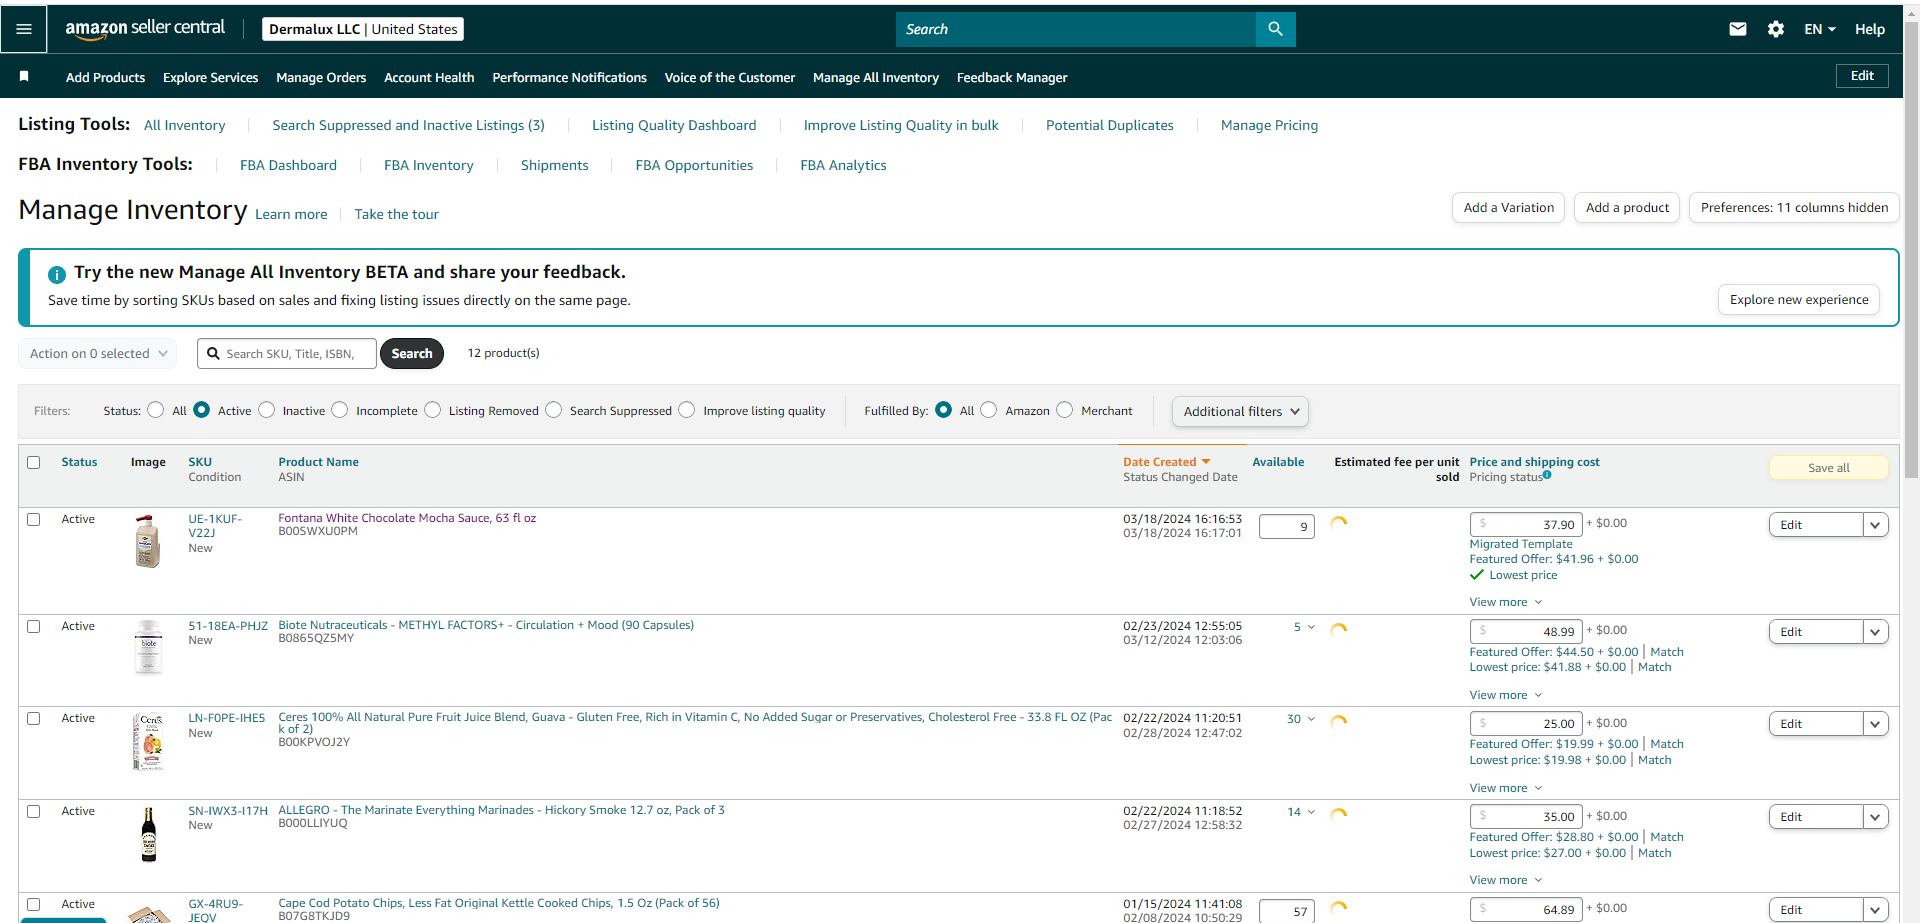Viewport: 1920px width, 923px height.
Task: Open the Biote Methyl Factors product thumbnail
Action: tap(148, 647)
